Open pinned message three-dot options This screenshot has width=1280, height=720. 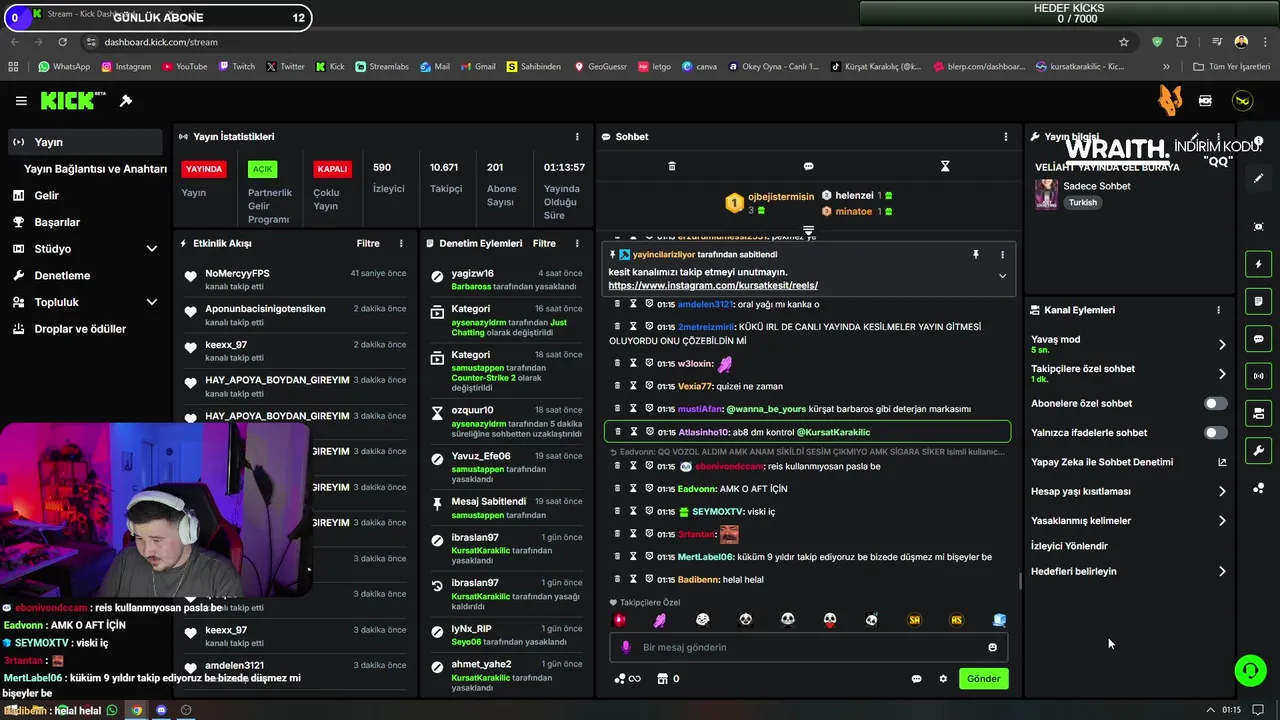coord(1002,255)
